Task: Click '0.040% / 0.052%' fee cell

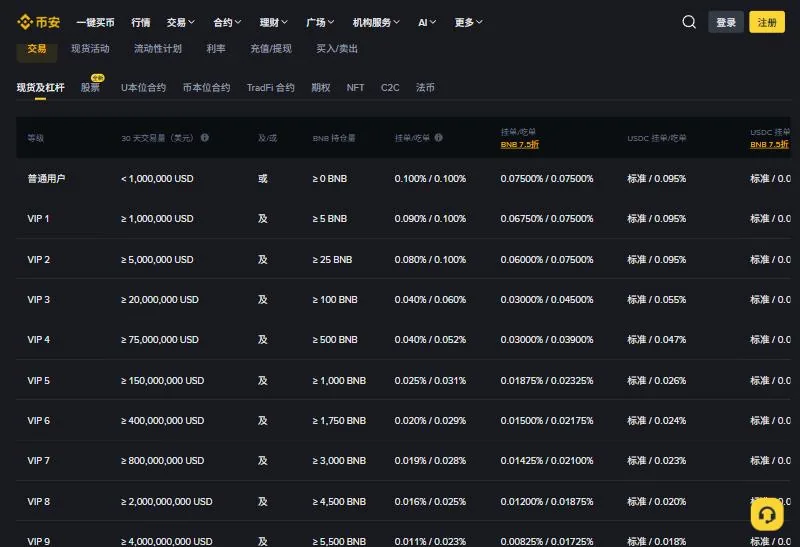Action: [430, 340]
